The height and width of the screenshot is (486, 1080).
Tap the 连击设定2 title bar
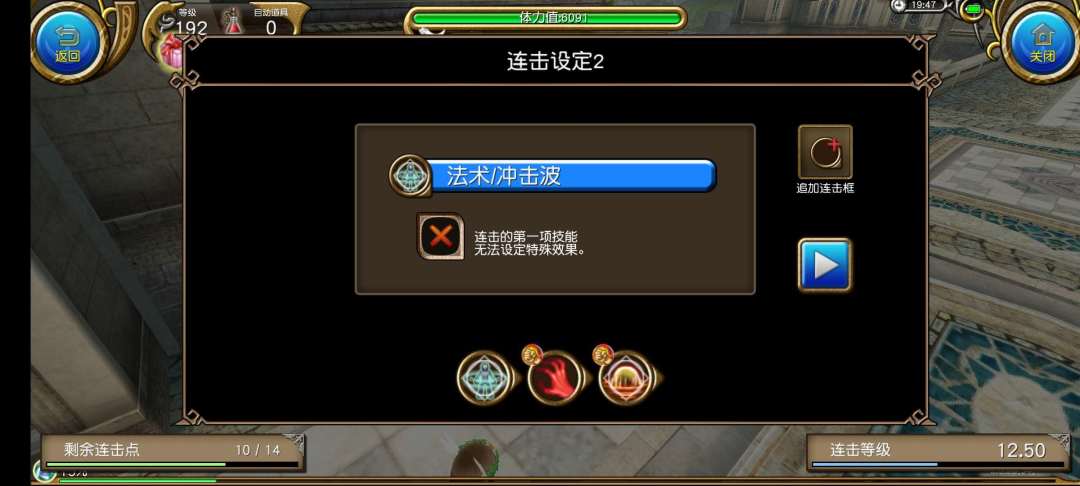point(555,61)
